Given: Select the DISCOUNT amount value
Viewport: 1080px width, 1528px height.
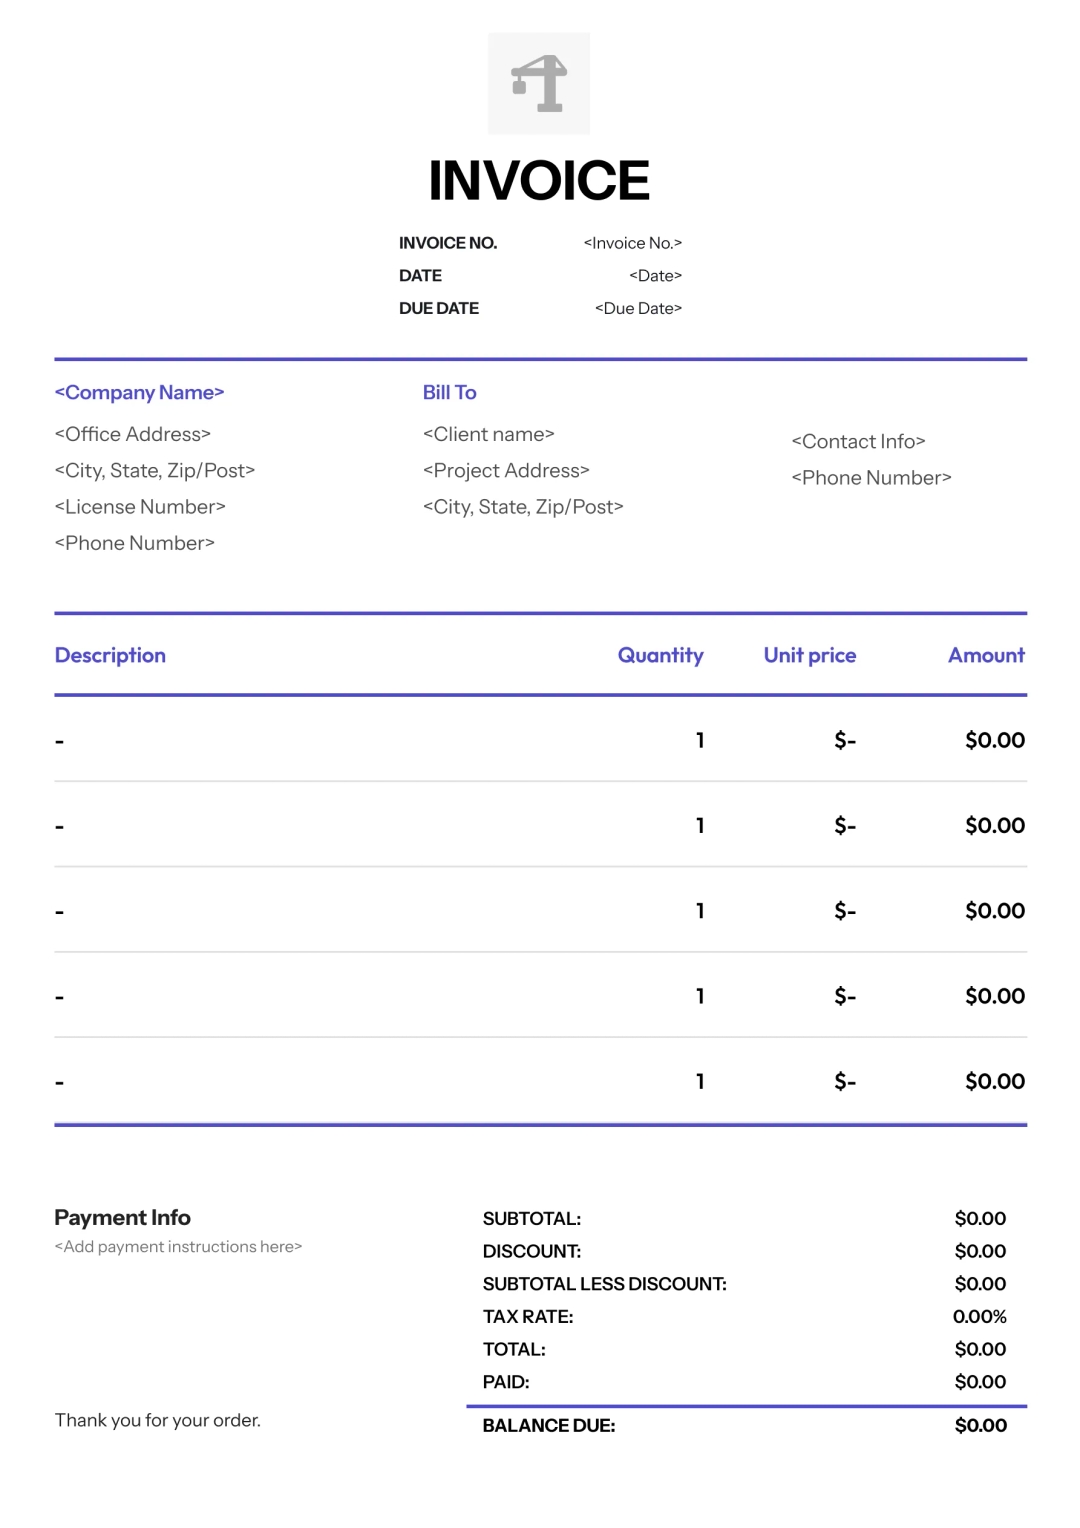Looking at the screenshot, I should (x=980, y=1252).
